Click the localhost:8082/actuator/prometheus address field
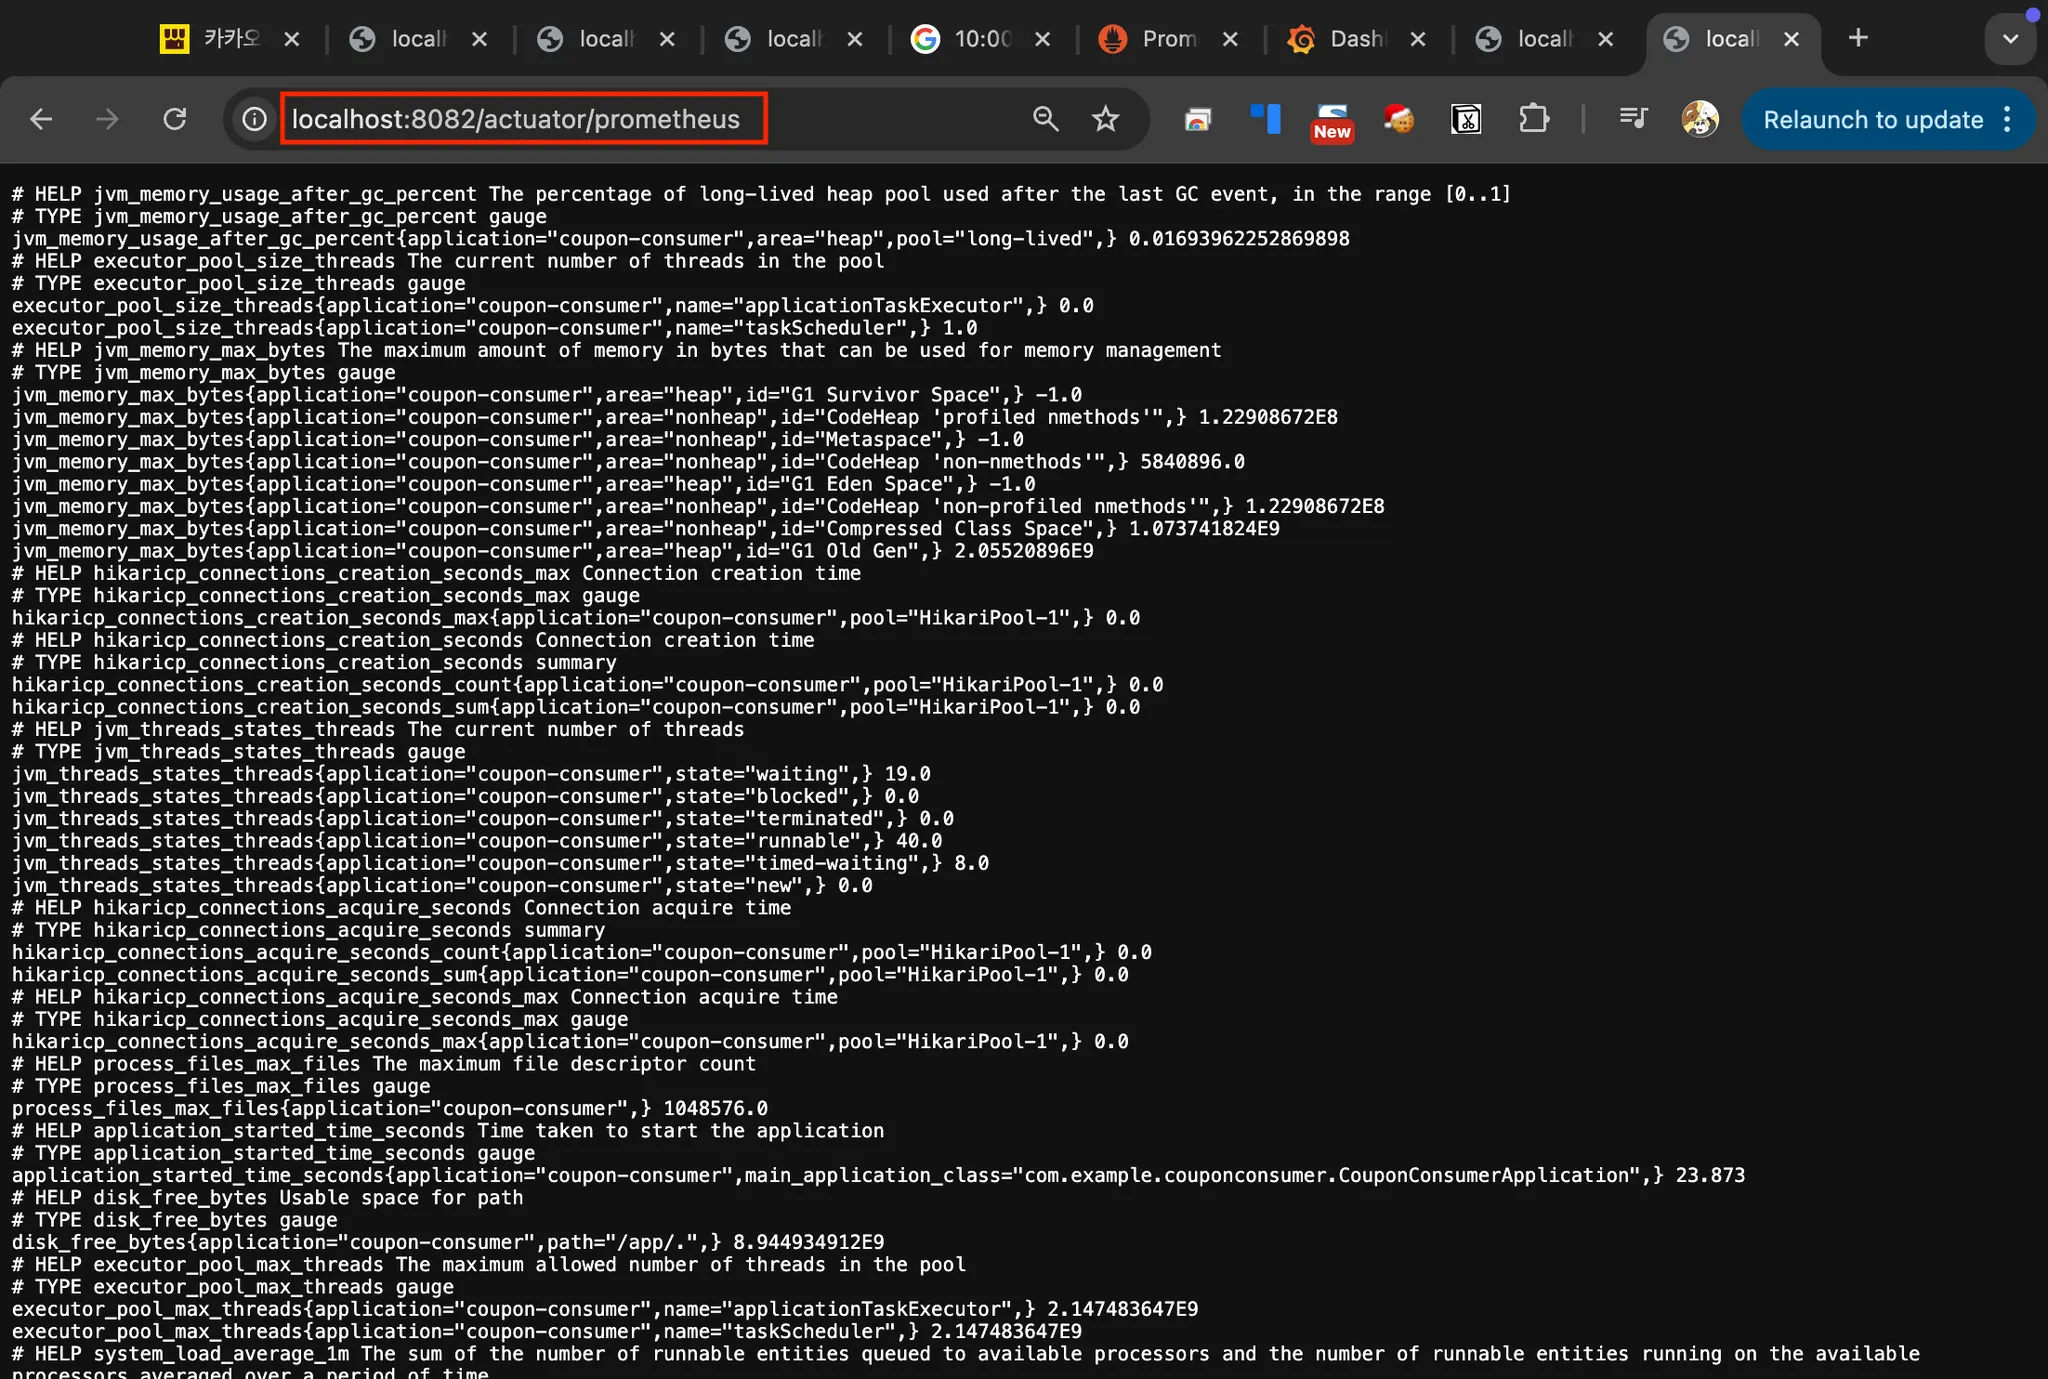The width and height of the screenshot is (2048, 1379). pyautogui.click(x=516, y=119)
